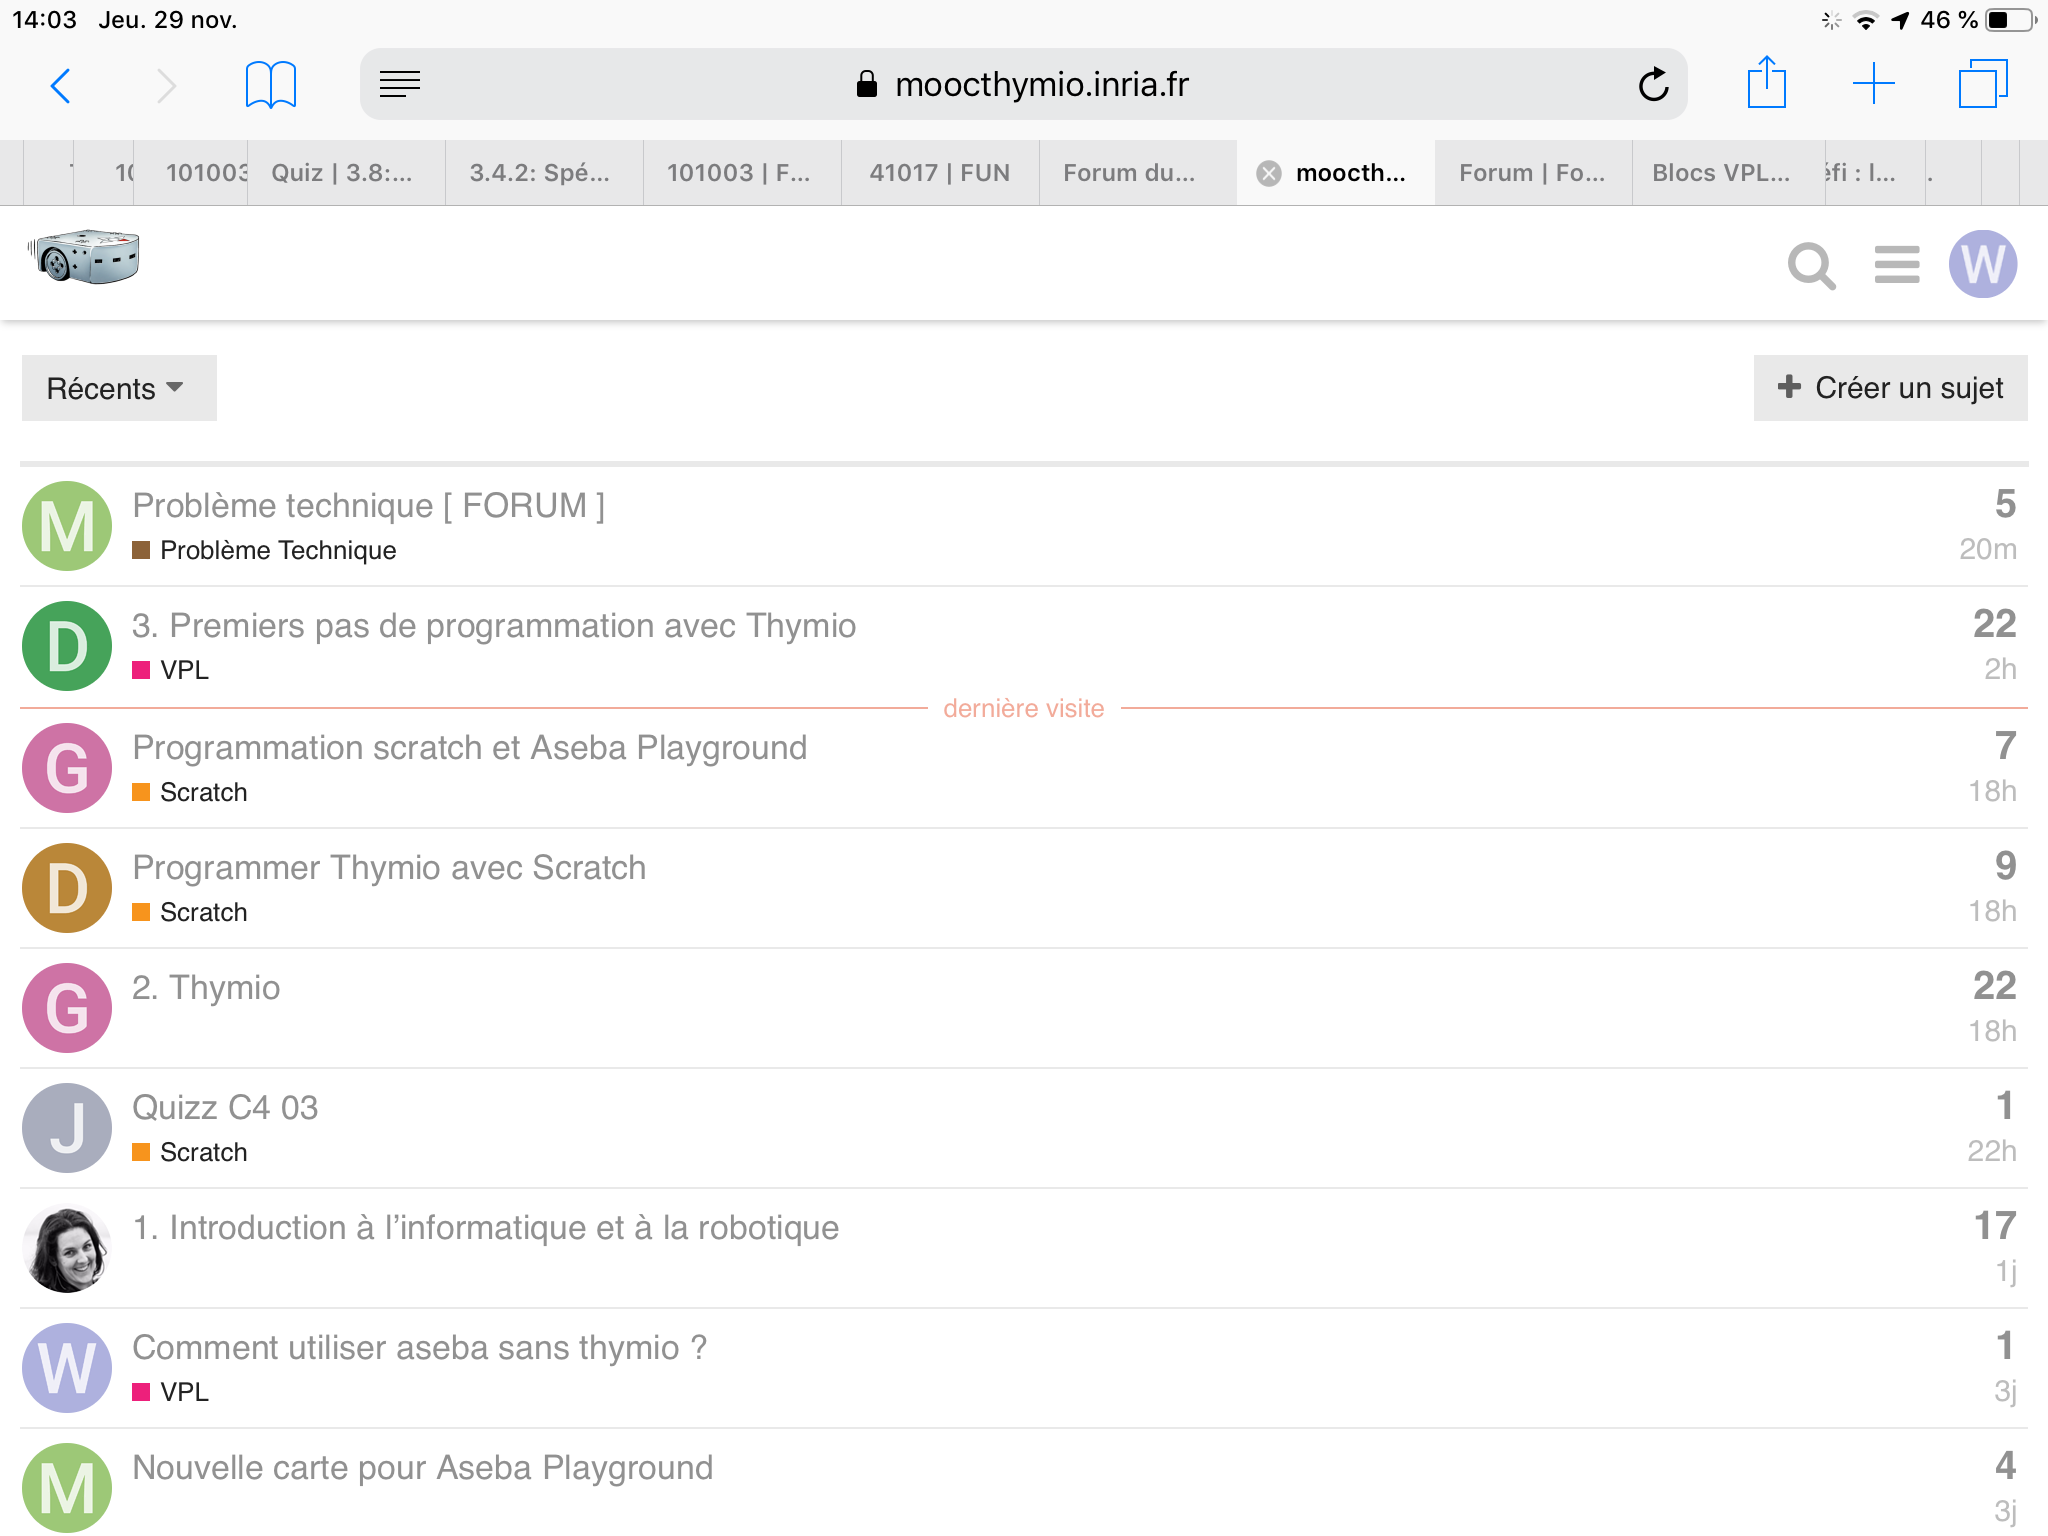Click photo avatar of Introduction topic
This screenshot has width=2048, height=1536.
(67, 1248)
